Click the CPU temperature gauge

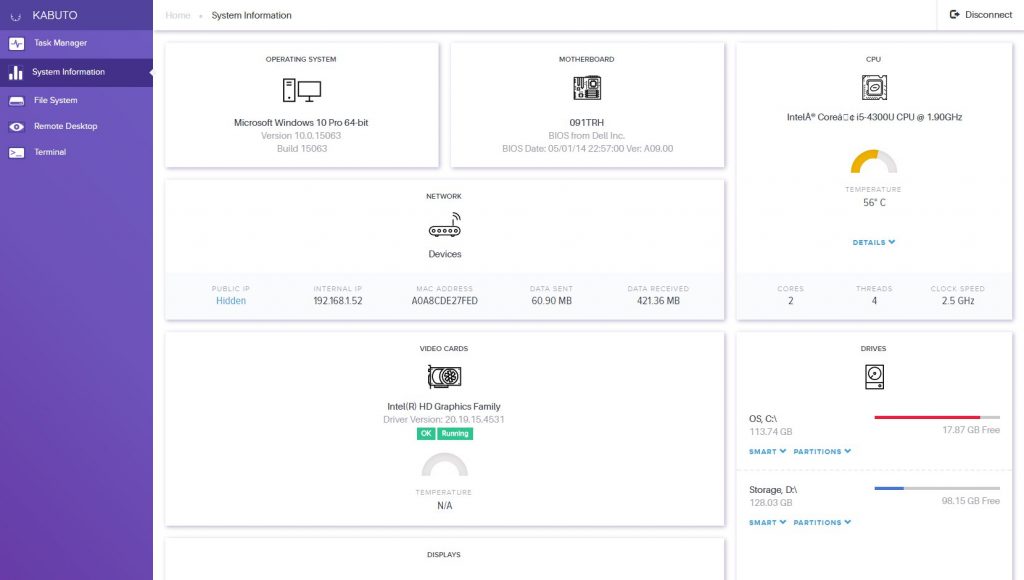coord(874,161)
